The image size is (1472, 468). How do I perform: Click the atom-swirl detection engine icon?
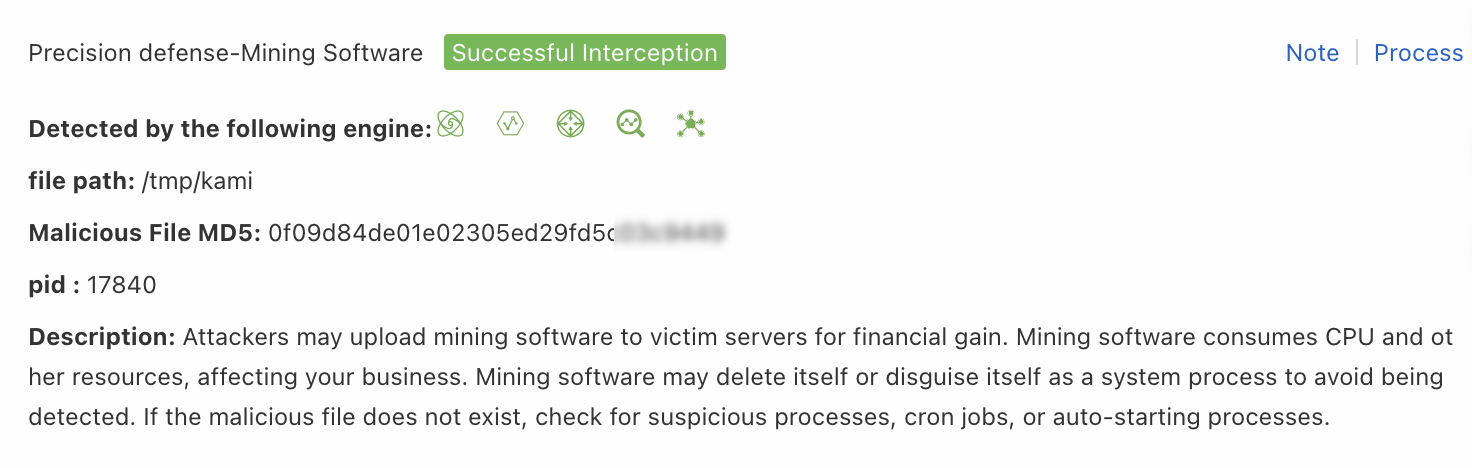pos(451,124)
